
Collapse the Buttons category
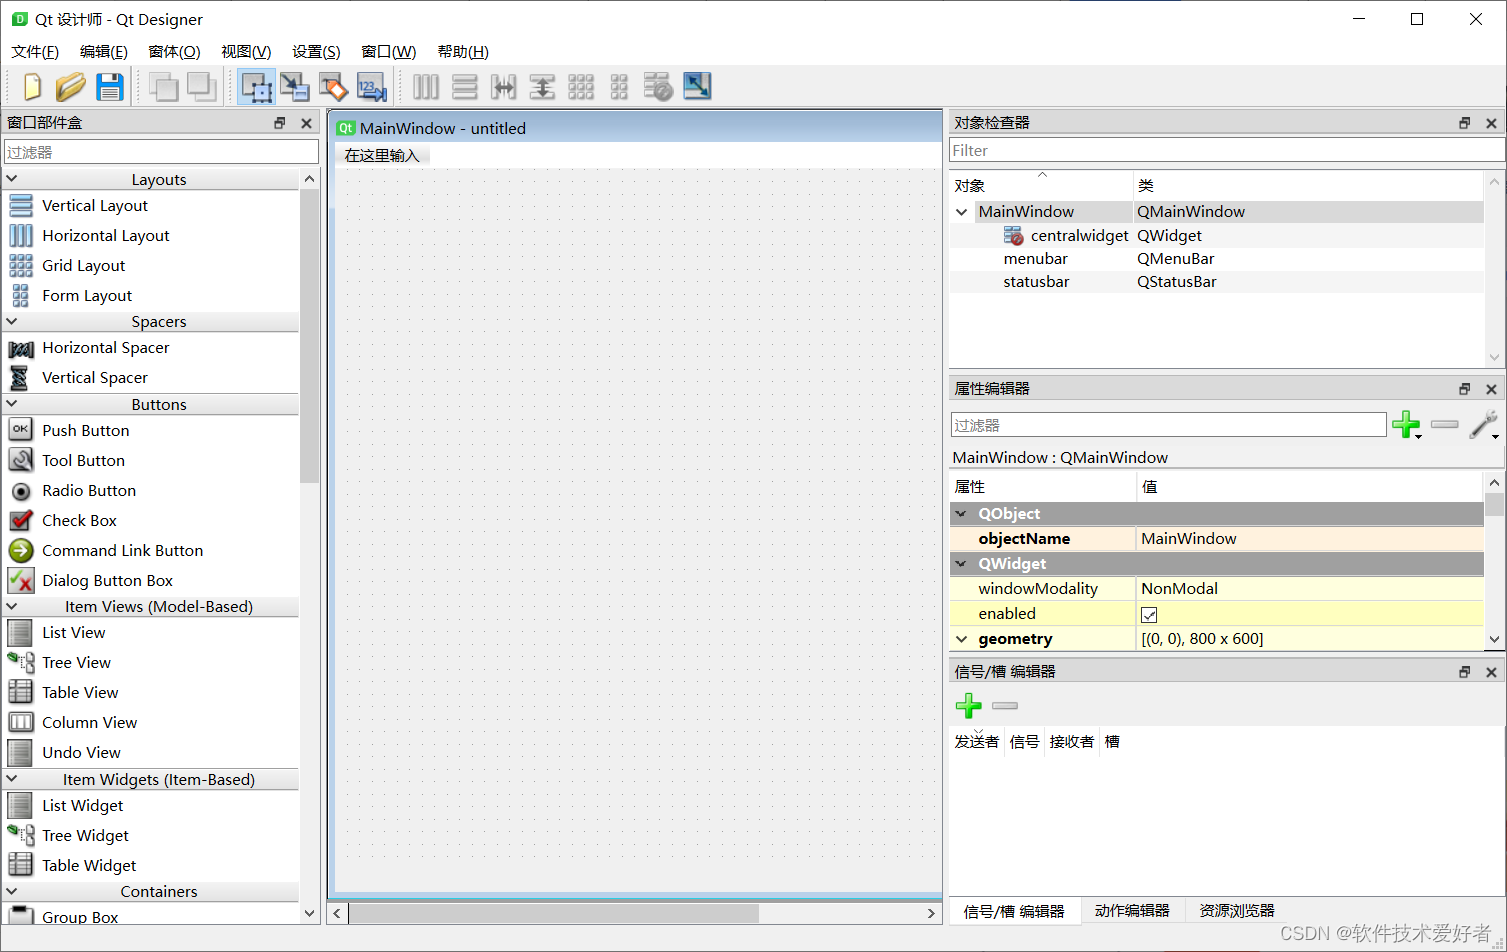pos(12,404)
